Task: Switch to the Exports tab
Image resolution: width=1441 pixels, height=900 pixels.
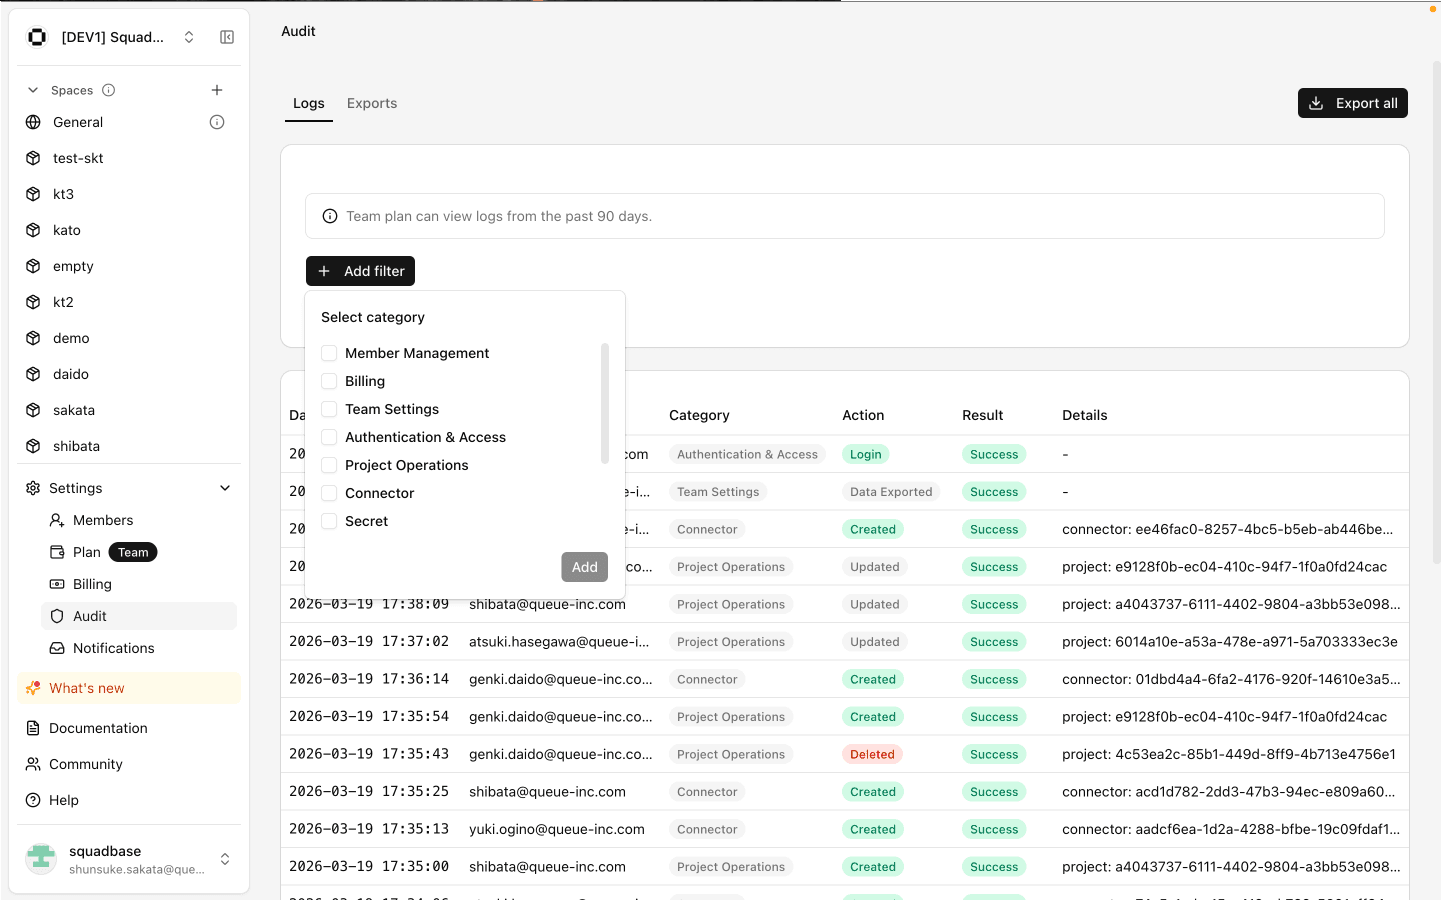Action: point(371,102)
